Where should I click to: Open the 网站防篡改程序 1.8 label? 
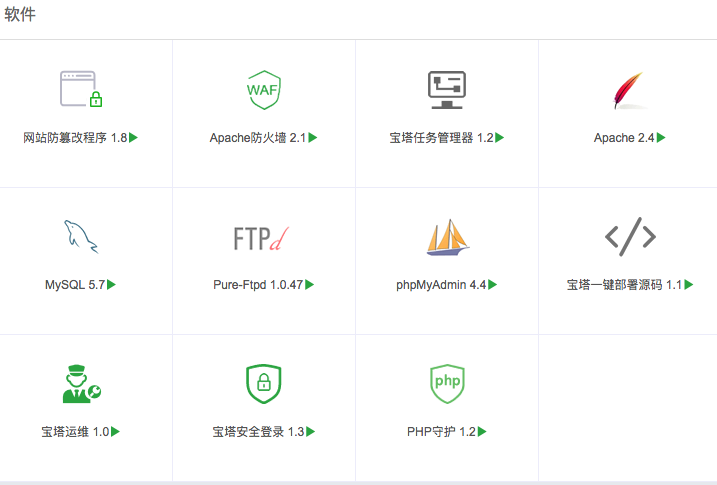pos(75,138)
